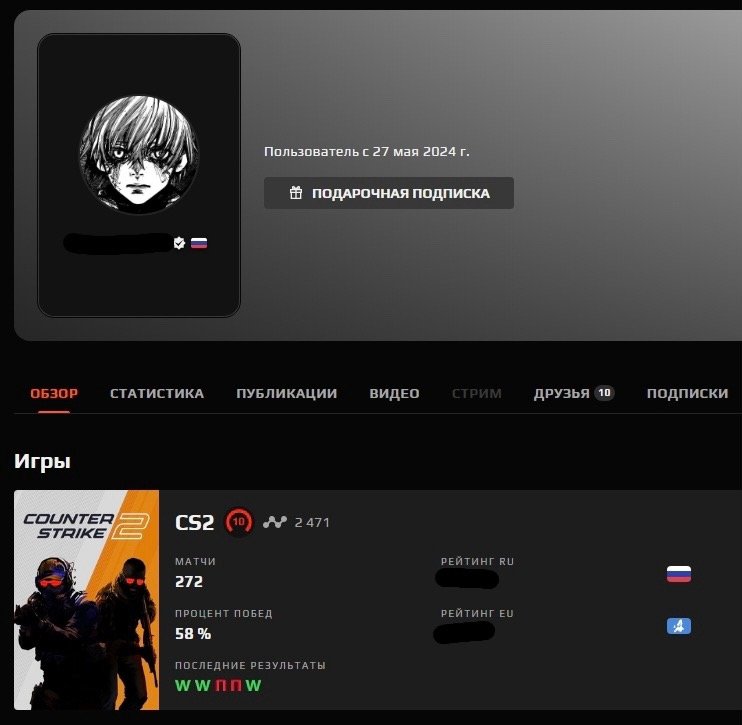Click the ПРОЦЕНТ ПОБЕД label
The image size is (742, 725).
coord(223,613)
